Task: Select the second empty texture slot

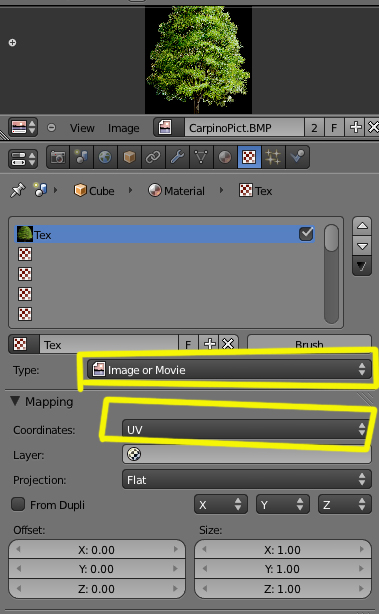Action: coord(25,274)
